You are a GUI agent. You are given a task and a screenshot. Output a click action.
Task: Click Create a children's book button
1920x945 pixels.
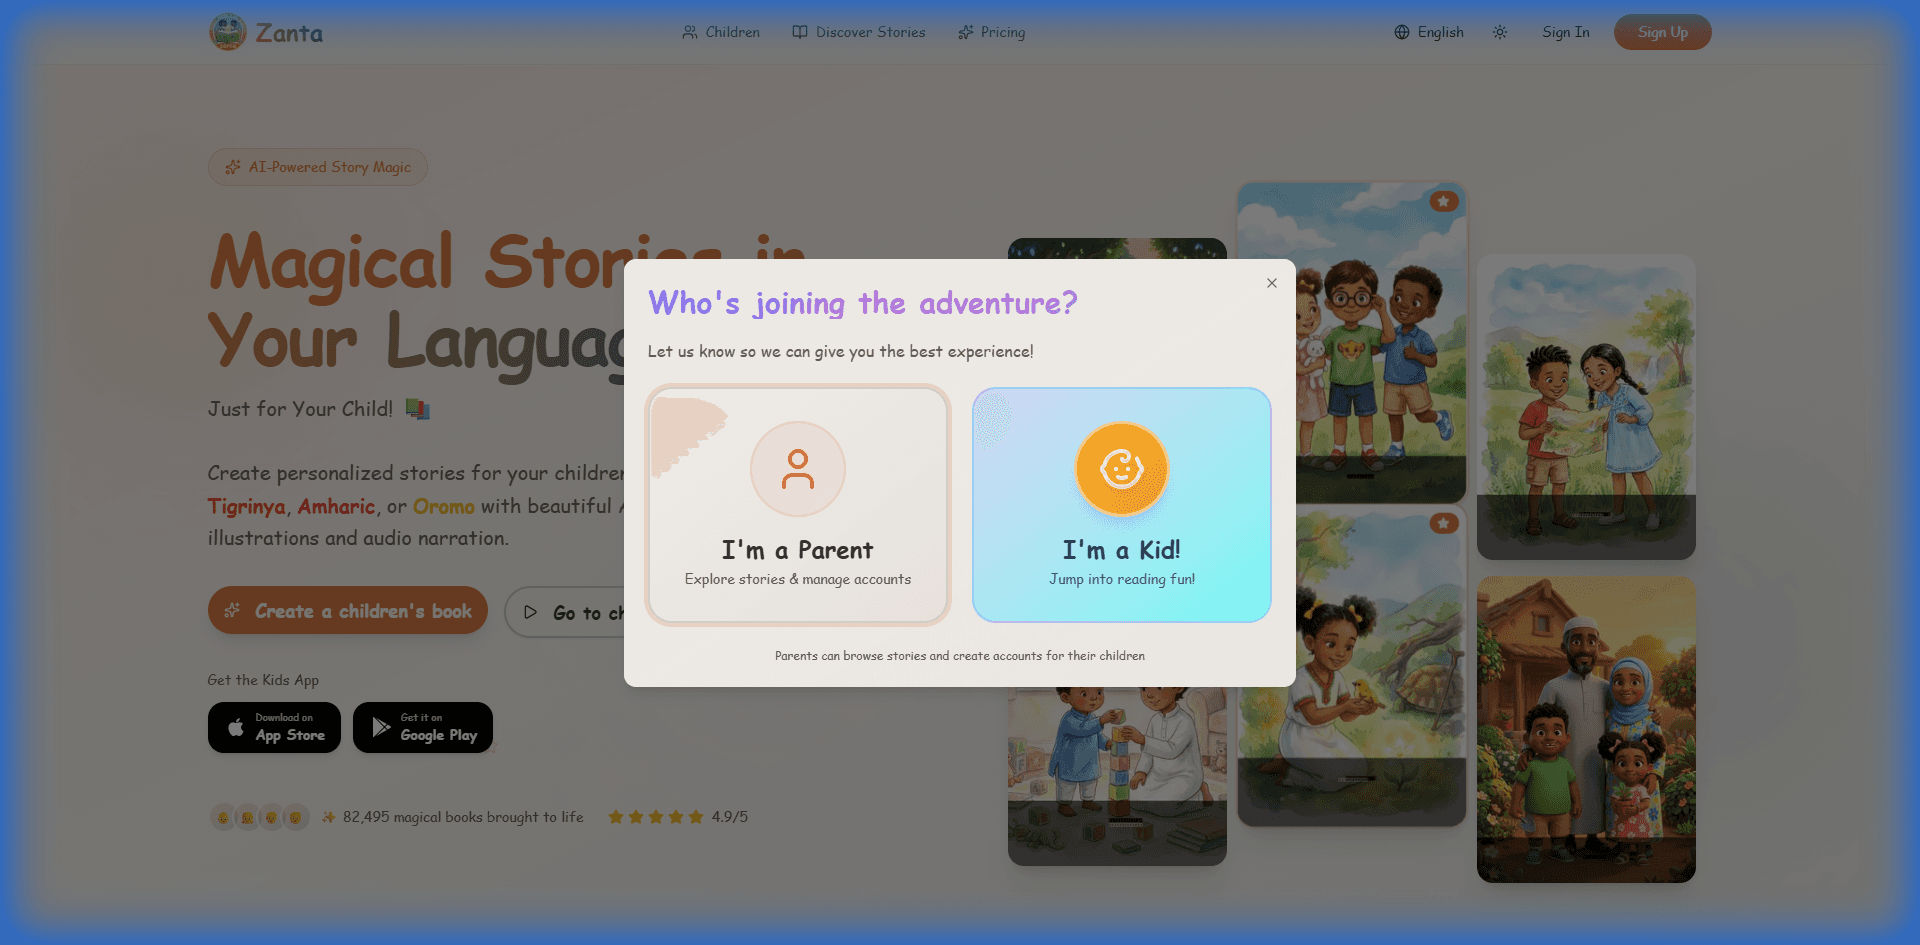[348, 610]
